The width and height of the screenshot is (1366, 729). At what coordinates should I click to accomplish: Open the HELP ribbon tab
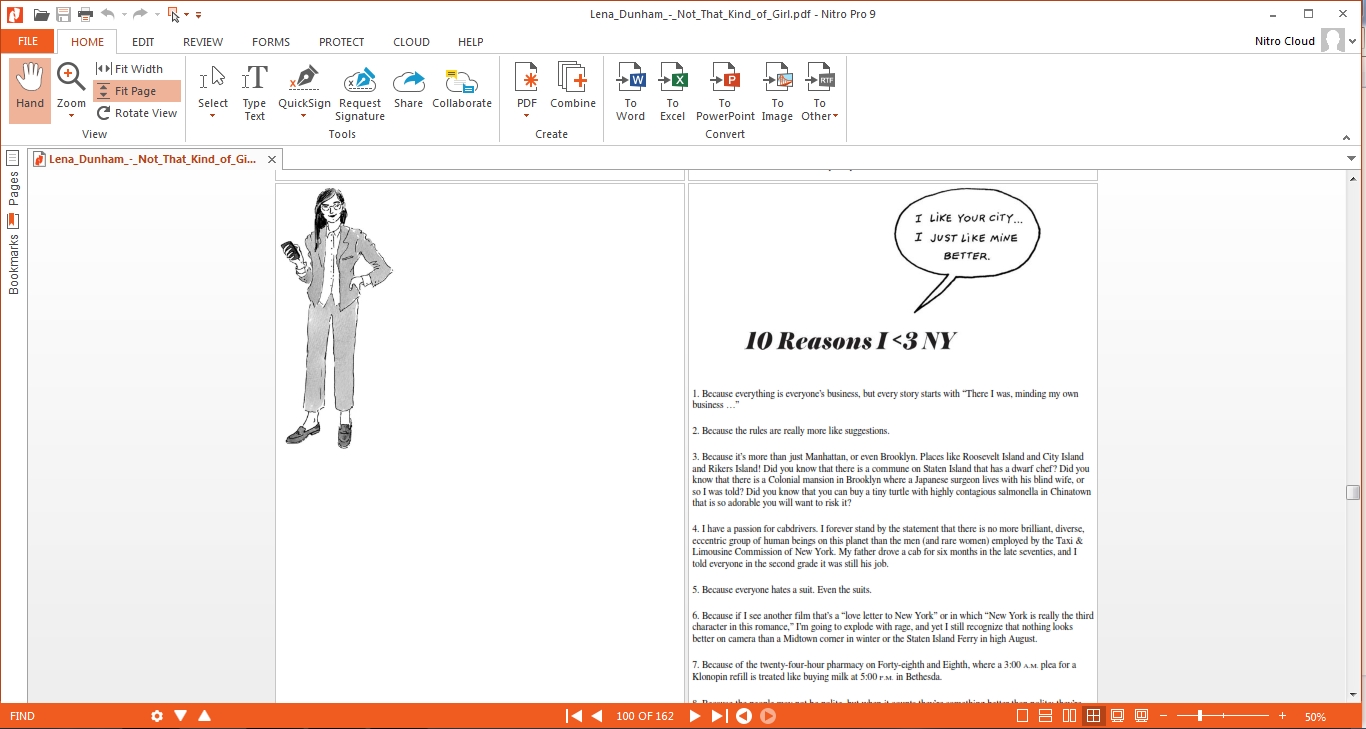click(x=471, y=42)
